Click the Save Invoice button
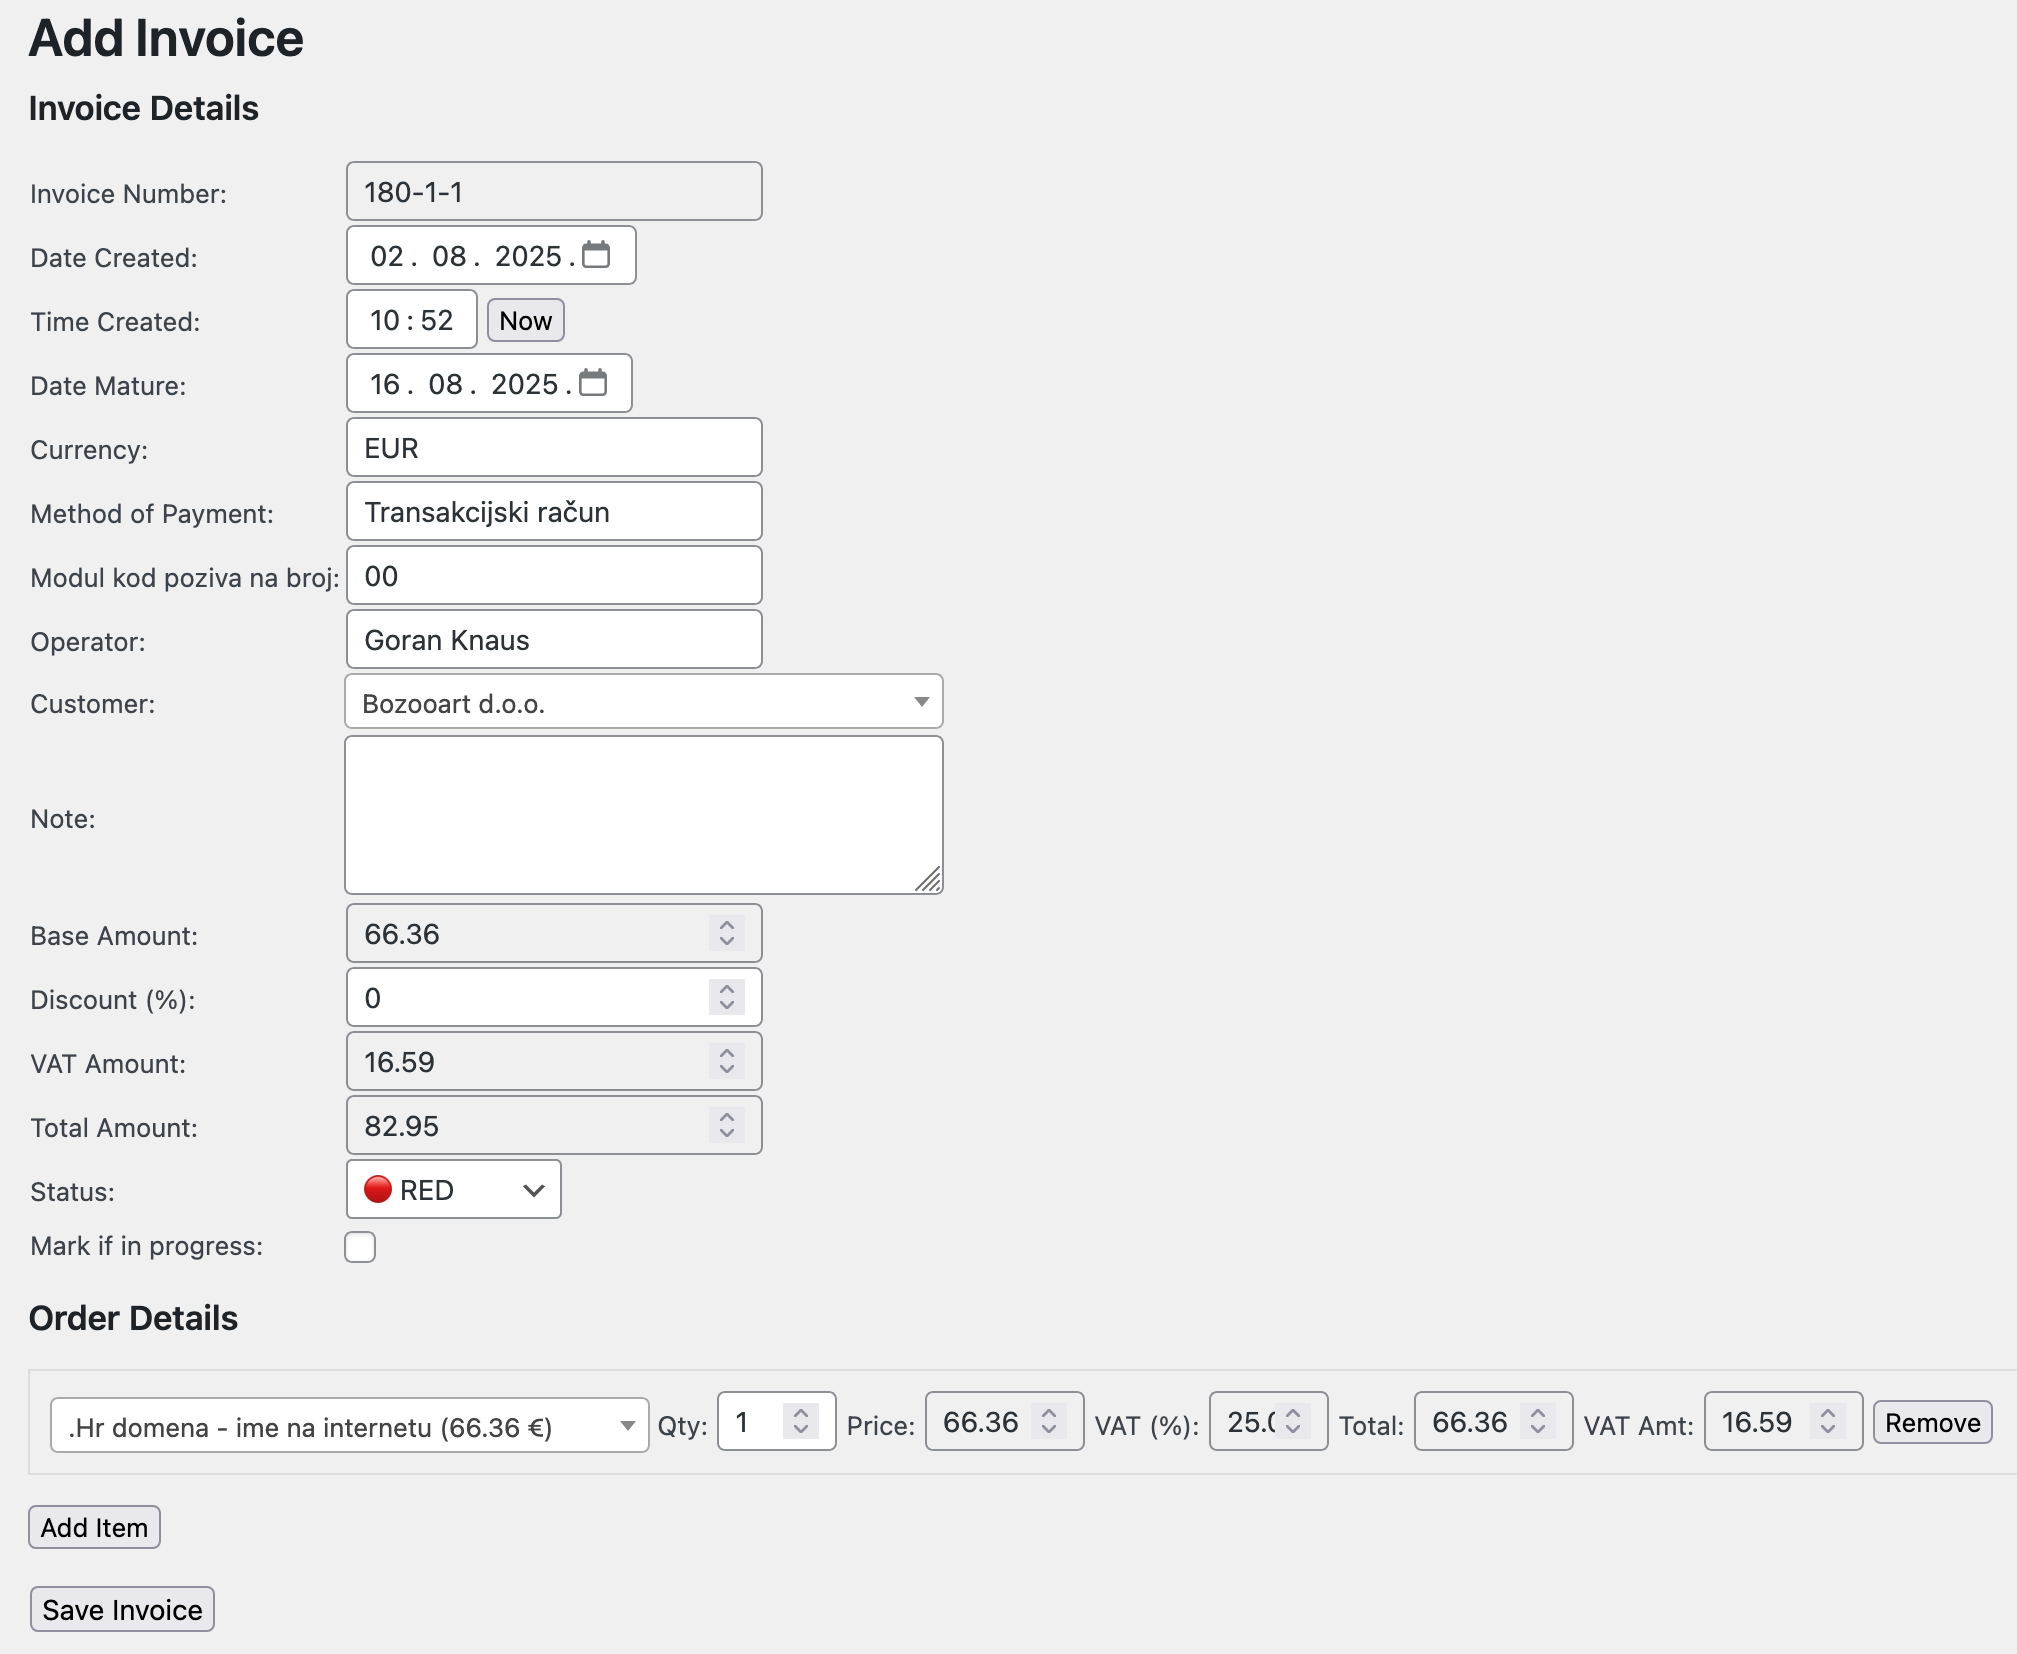Viewport: 2017px width, 1654px height. tap(122, 1610)
